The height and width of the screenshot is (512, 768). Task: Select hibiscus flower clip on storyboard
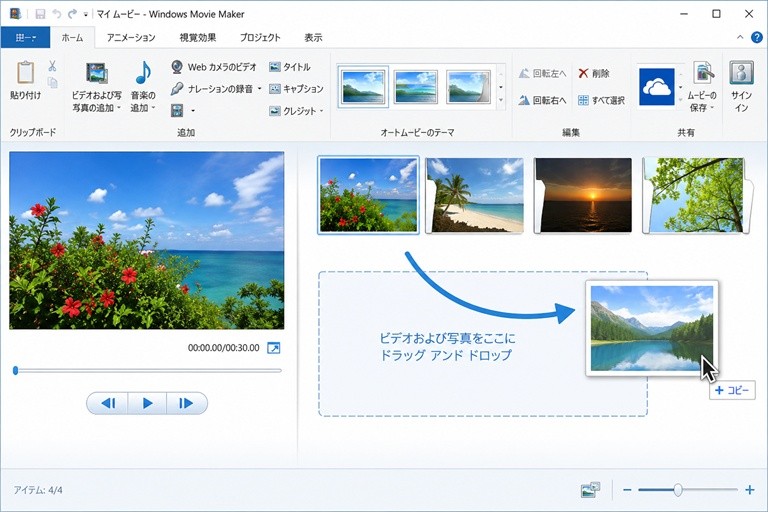[x=368, y=195]
